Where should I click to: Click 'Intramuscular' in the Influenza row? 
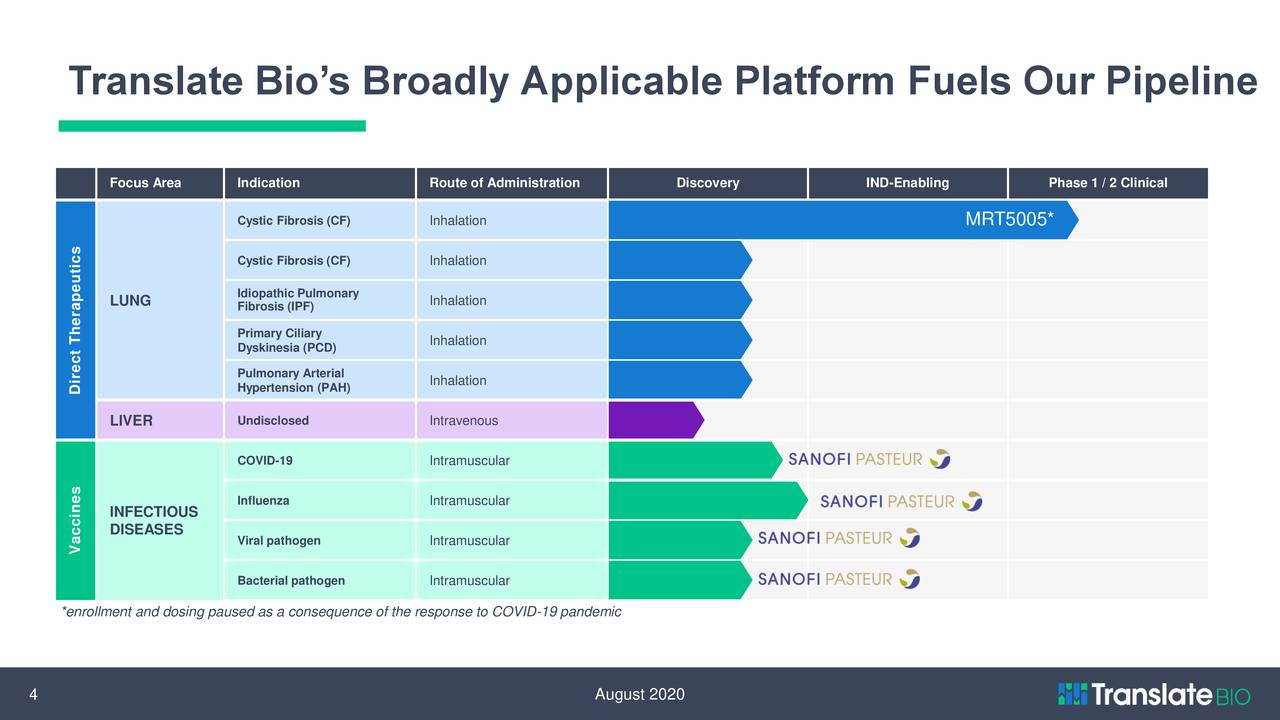click(x=511, y=500)
